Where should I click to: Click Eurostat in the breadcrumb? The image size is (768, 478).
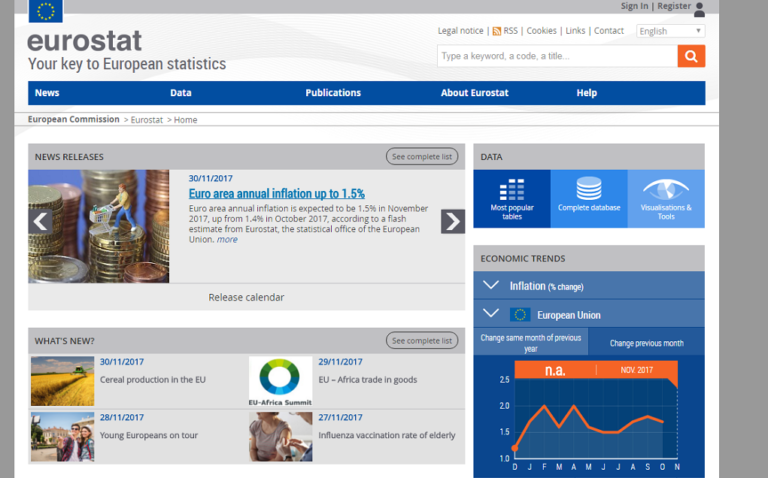tap(146, 120)
